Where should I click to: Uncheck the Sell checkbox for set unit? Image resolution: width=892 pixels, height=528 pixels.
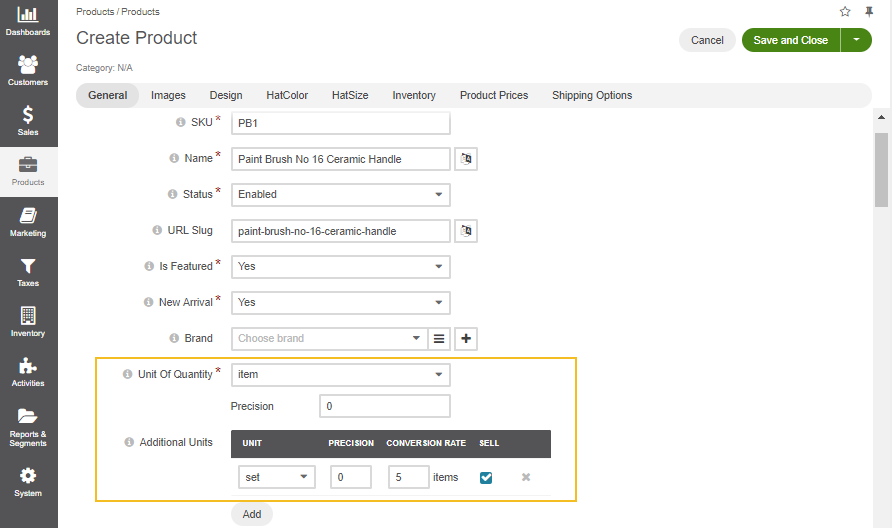coord(486,478)
